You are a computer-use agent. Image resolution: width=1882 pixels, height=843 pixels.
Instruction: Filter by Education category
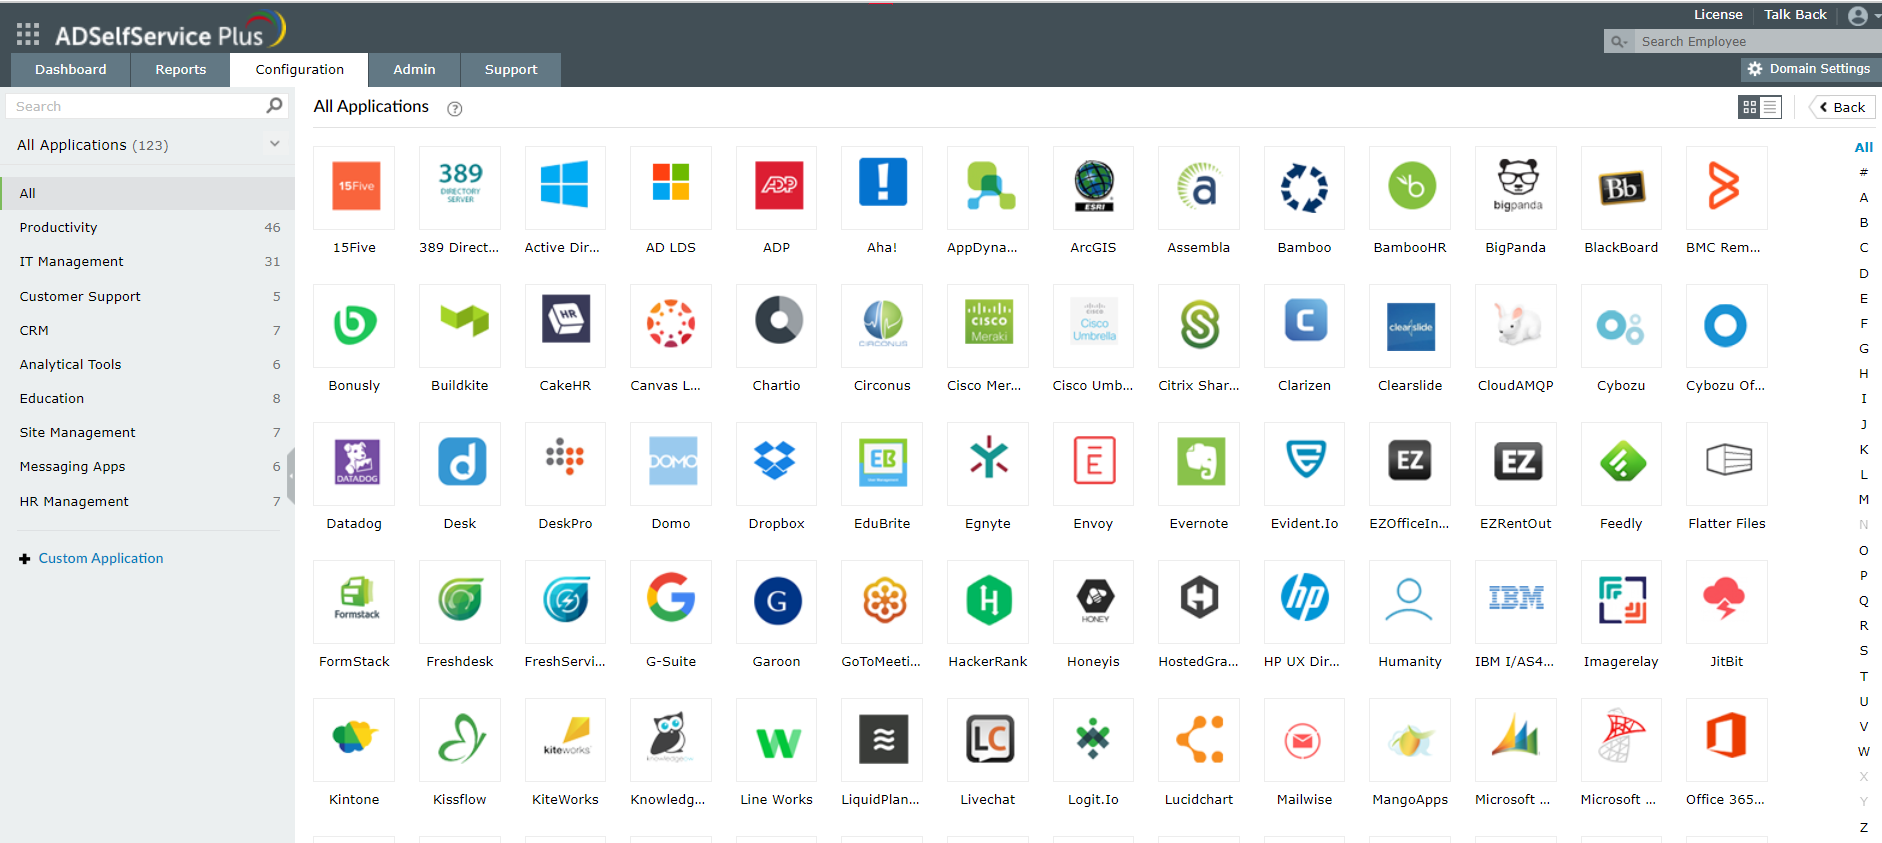coord(148,398)
